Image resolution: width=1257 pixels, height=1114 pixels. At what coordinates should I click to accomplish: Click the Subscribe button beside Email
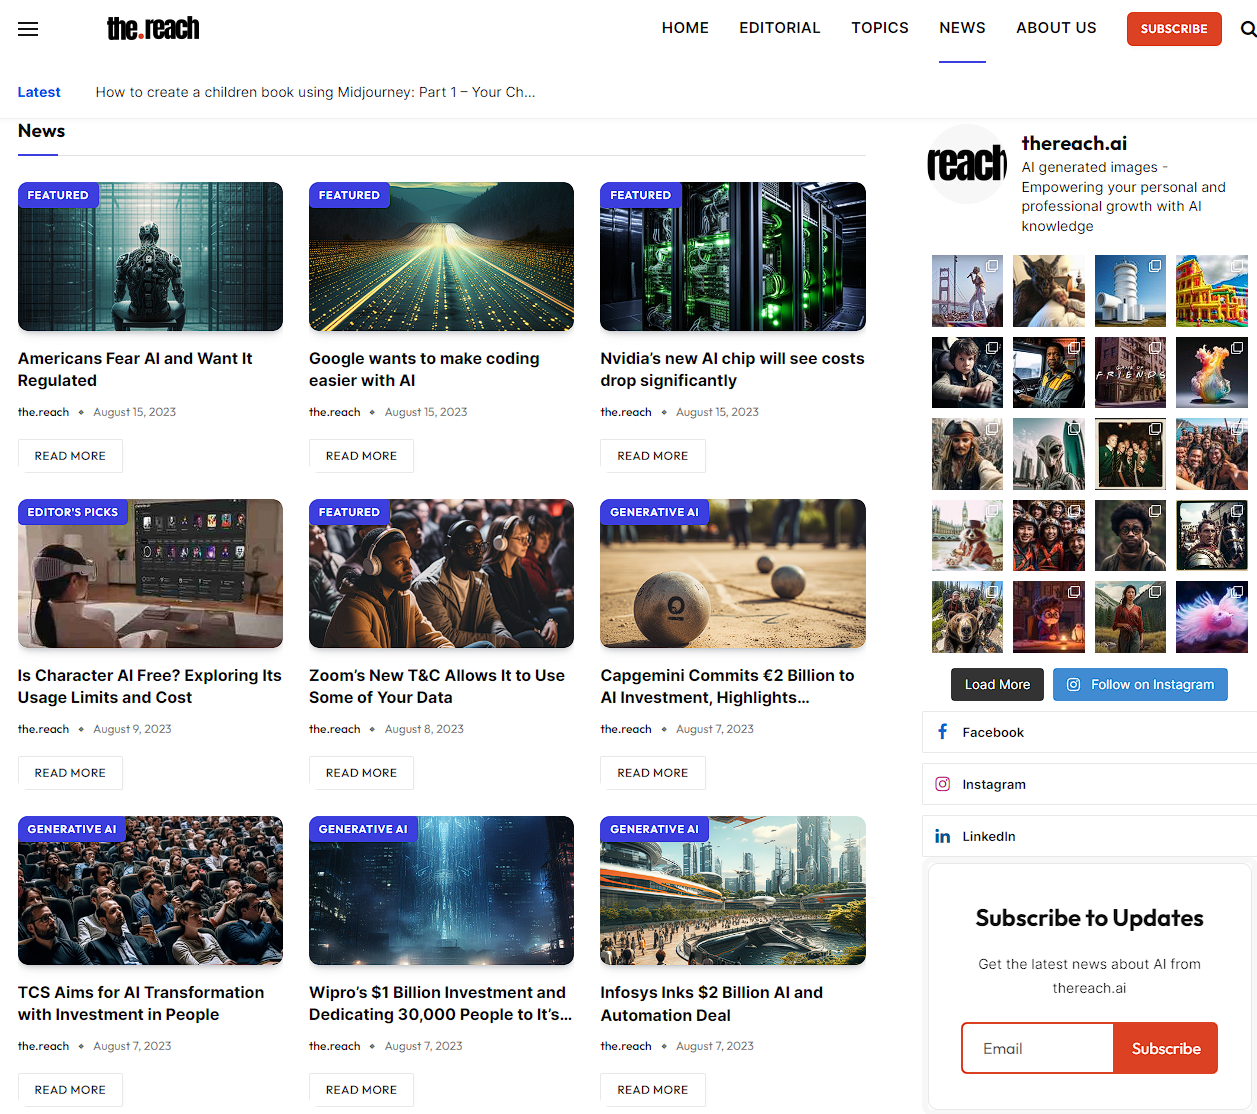click(1166, 1048)
